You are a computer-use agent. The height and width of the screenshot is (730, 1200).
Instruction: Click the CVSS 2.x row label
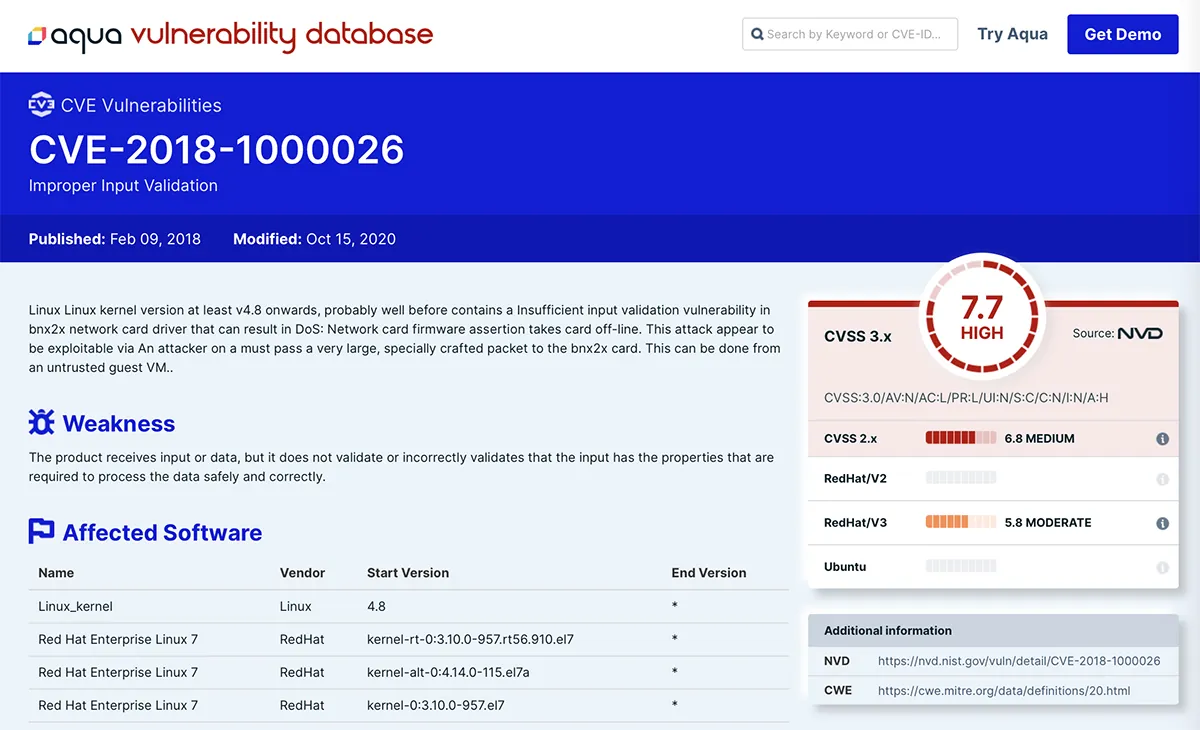(850, 439)
